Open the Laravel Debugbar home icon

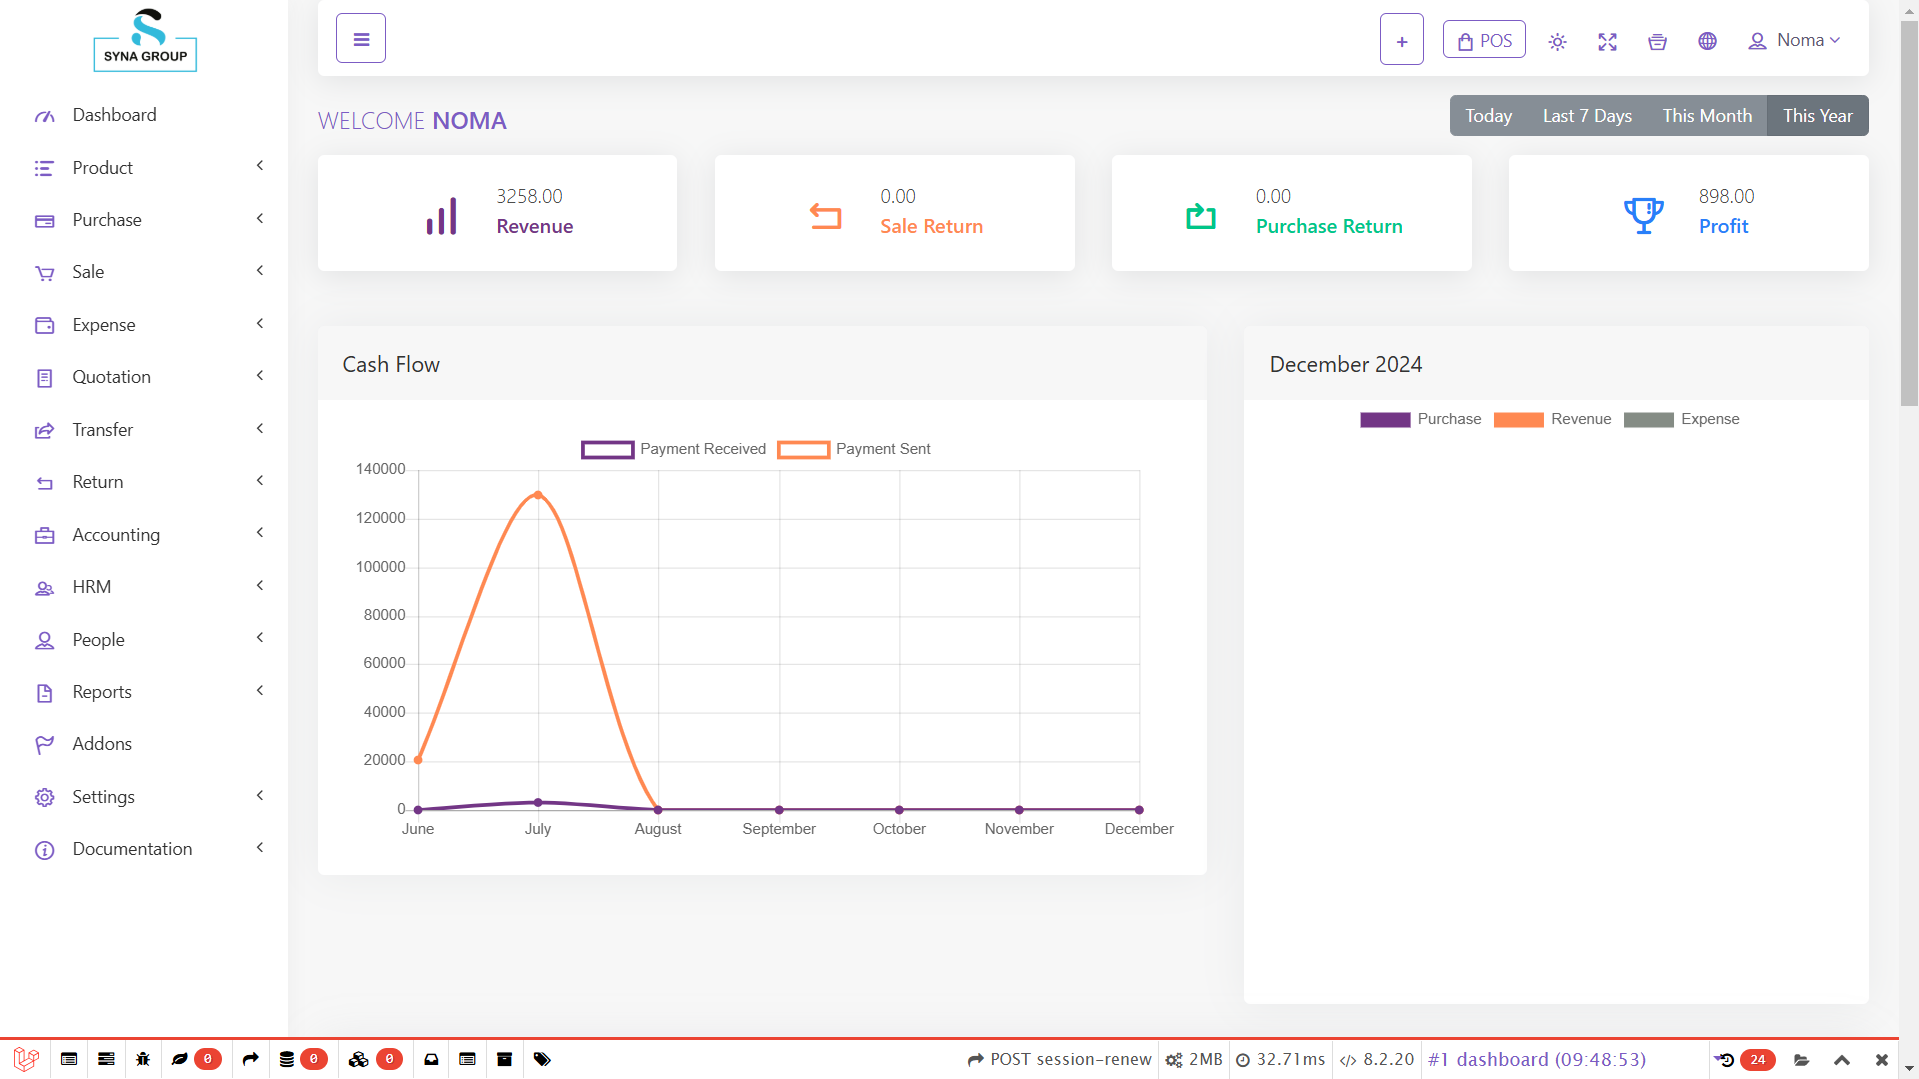(x=25, y=1059)
